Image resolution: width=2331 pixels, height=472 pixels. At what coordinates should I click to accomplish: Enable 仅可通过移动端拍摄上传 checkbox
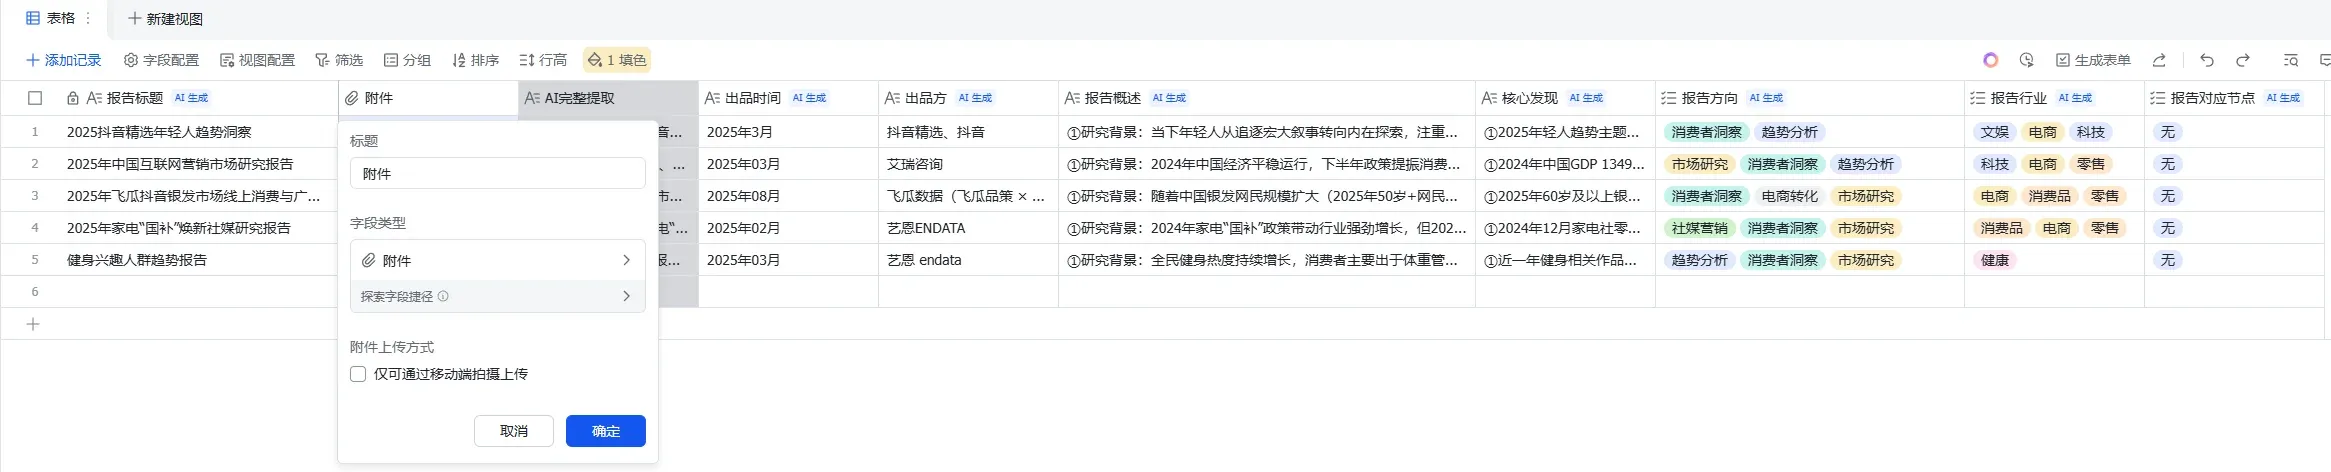point(358,374)
